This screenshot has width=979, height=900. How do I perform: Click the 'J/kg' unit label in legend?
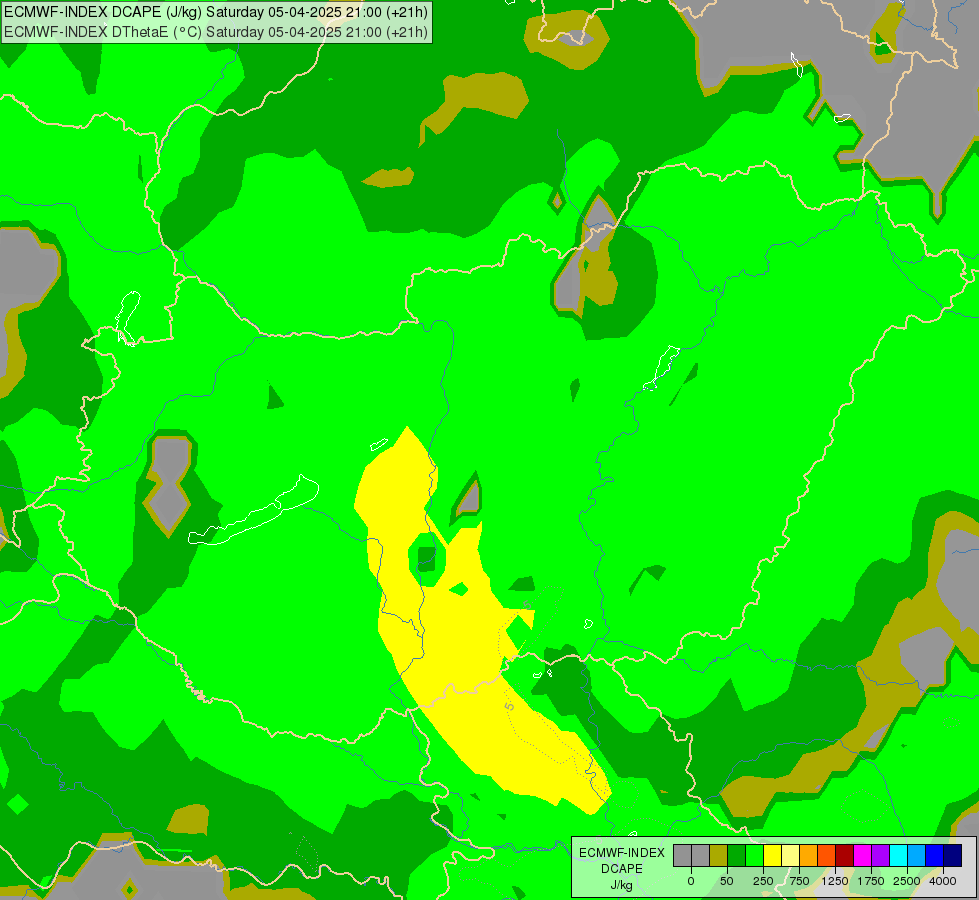tap(622, 885)
